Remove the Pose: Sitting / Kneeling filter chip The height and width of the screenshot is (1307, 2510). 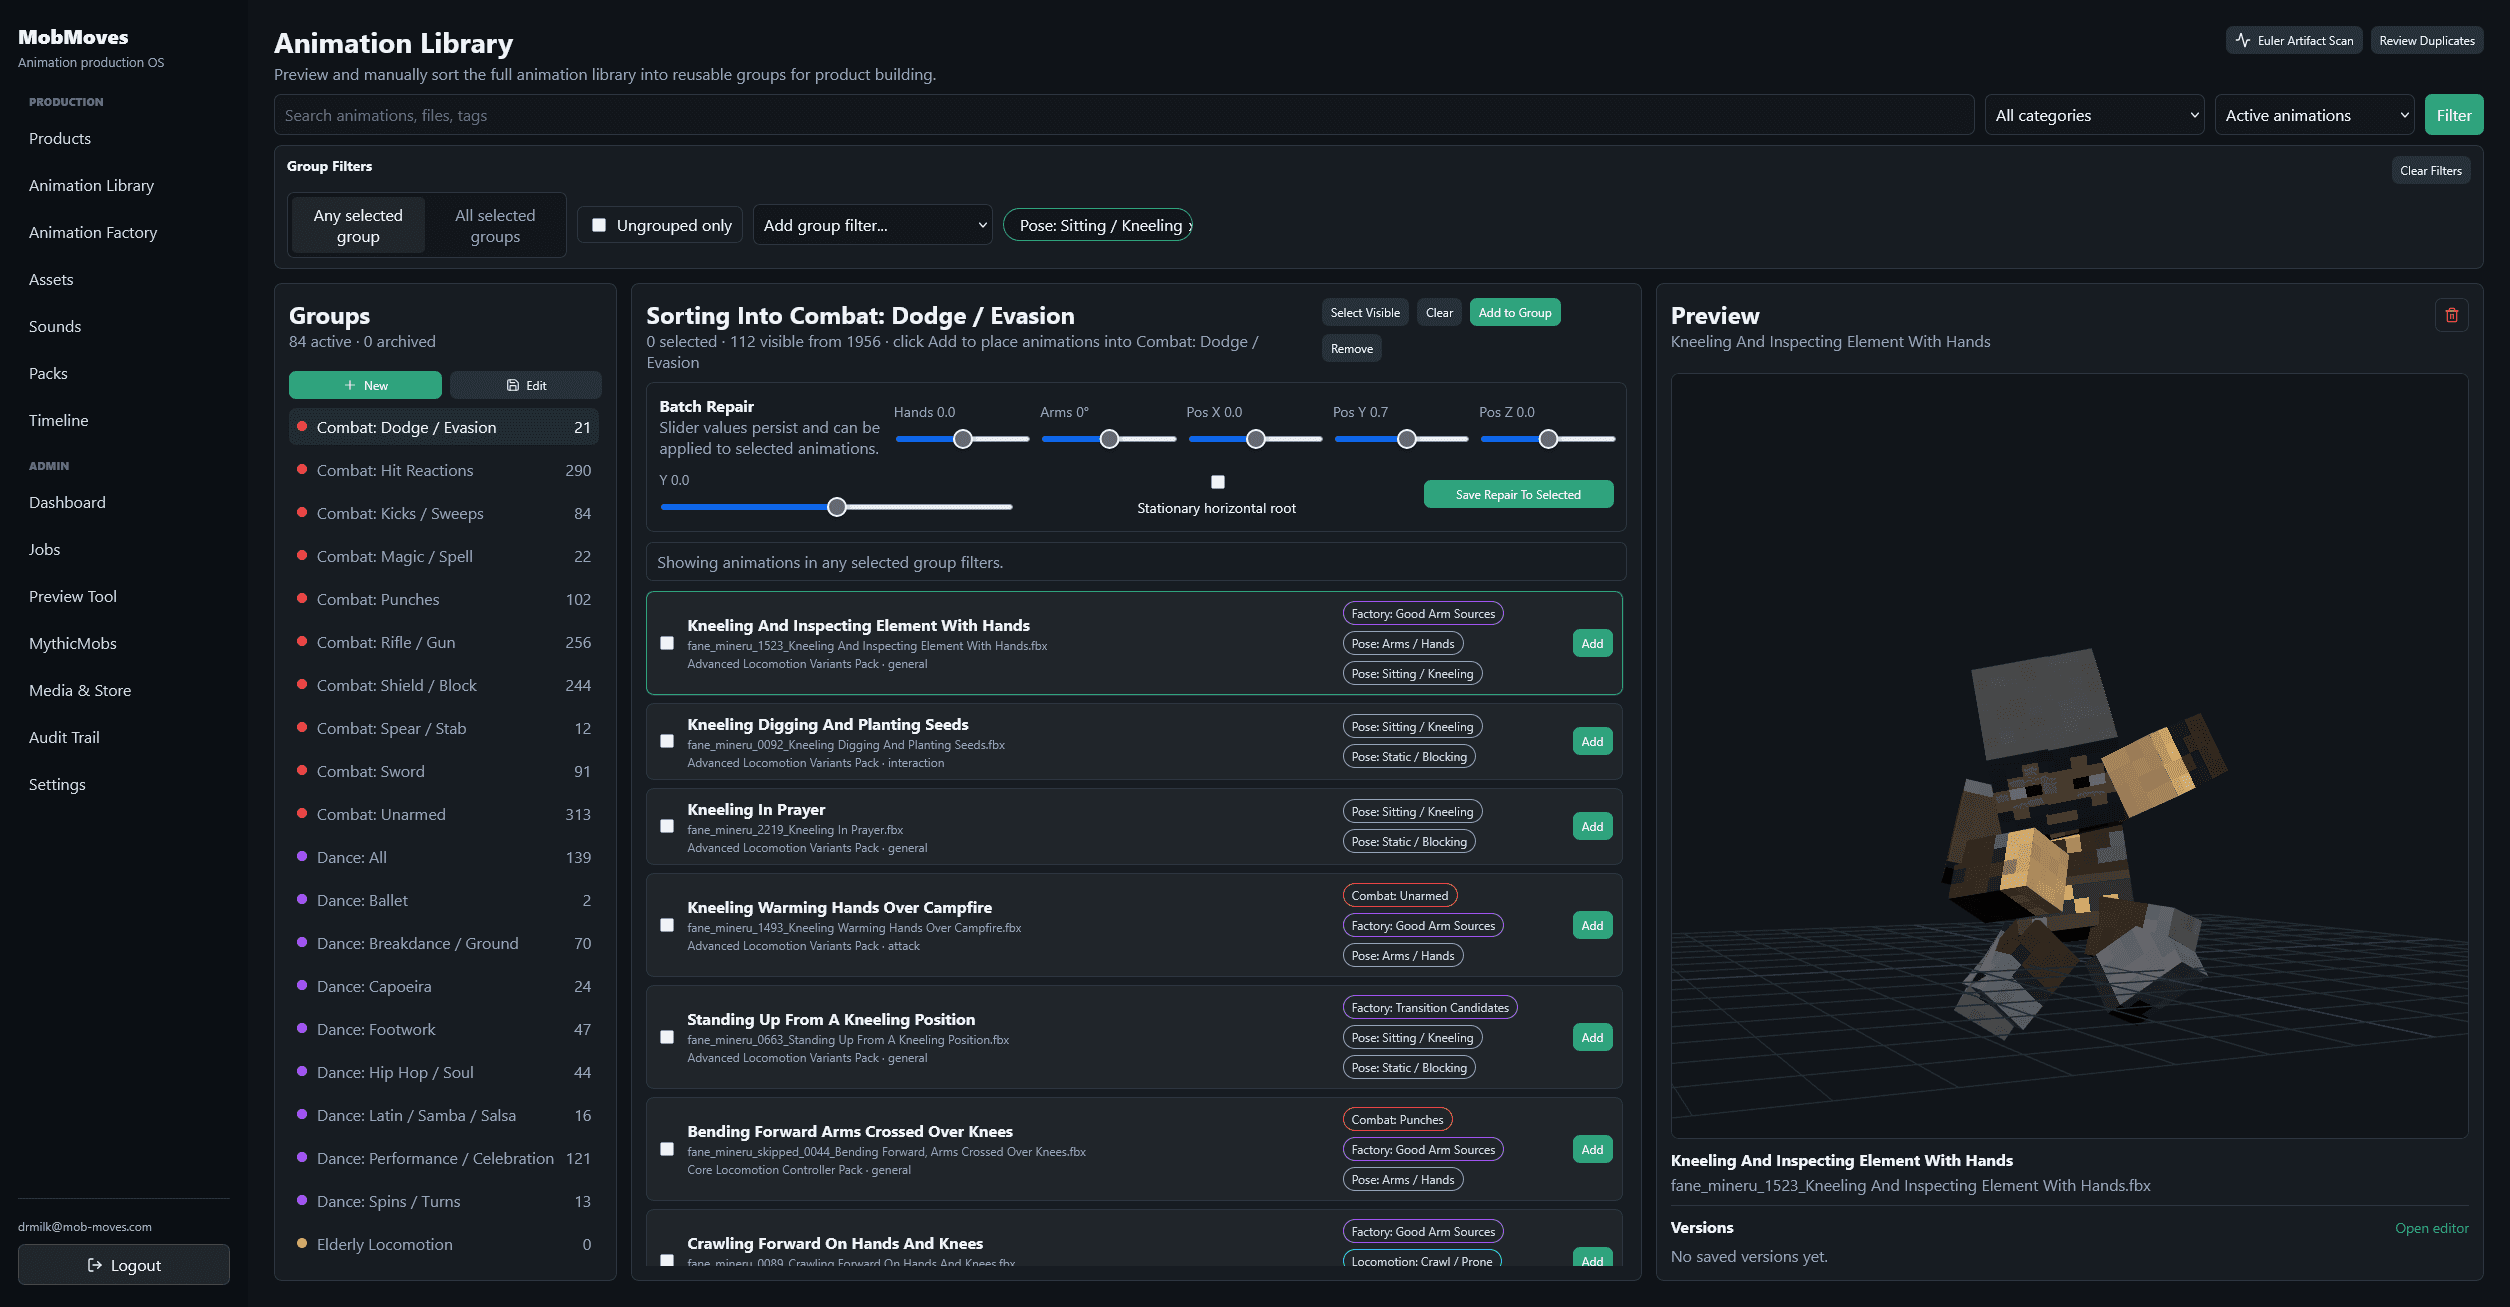tap(1098, 225)
